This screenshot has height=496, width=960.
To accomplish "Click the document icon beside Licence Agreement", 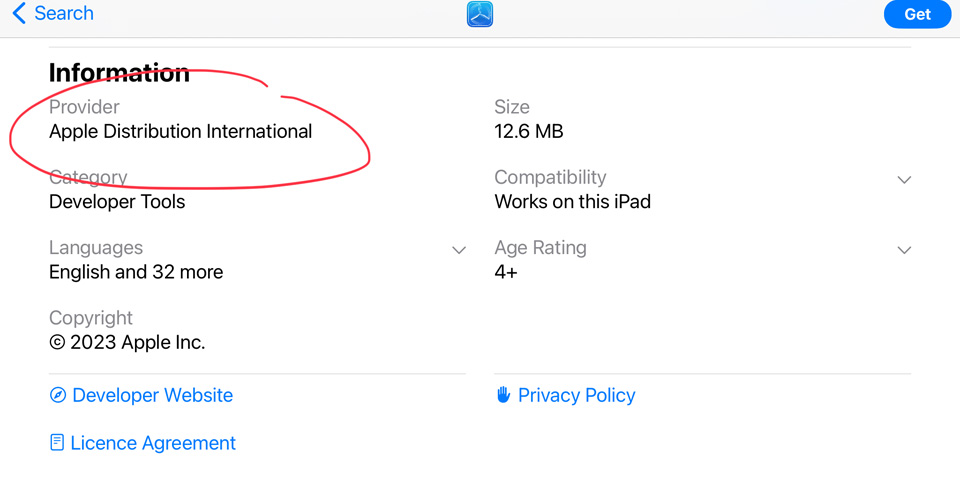I will pos(57,442).
